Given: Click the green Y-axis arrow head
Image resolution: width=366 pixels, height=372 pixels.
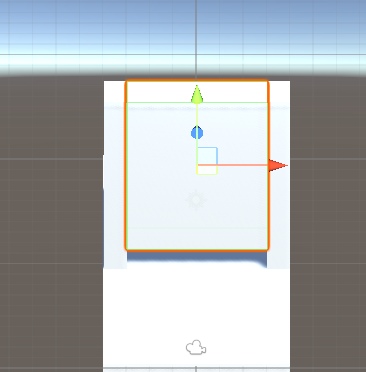Looking at the screenshot, I should (x=197, y=94).
